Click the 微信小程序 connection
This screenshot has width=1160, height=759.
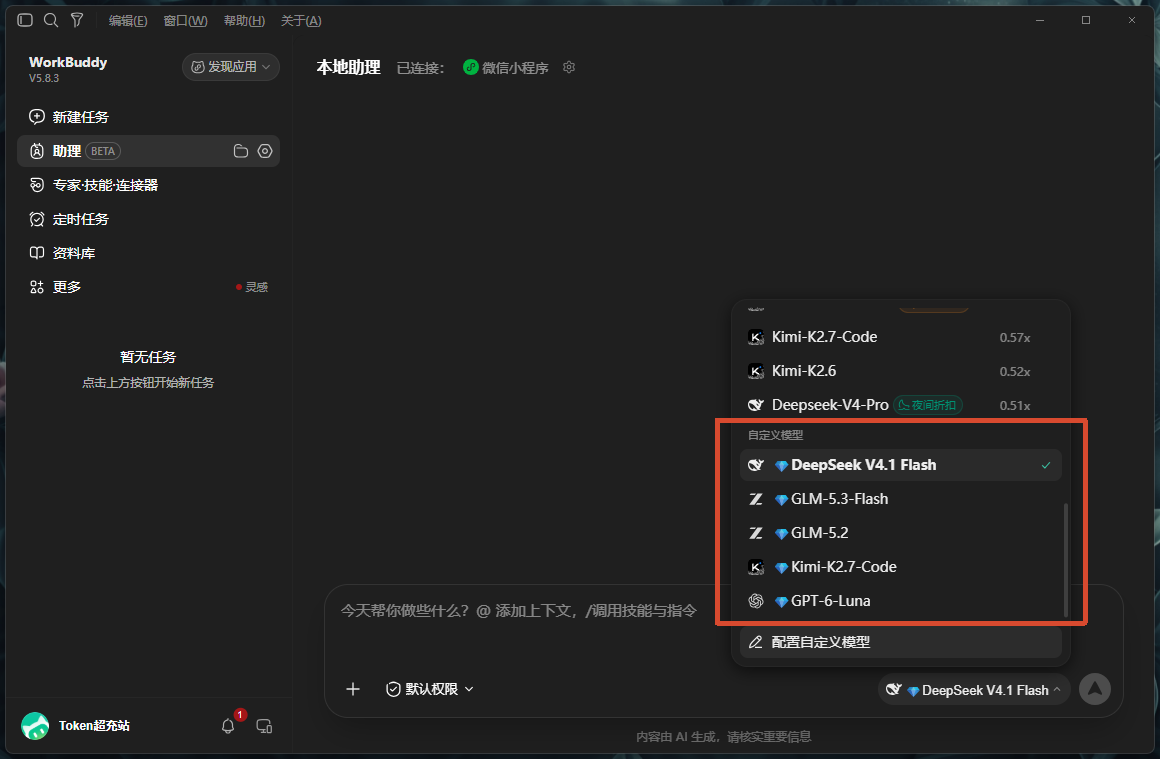pos(506,67)
